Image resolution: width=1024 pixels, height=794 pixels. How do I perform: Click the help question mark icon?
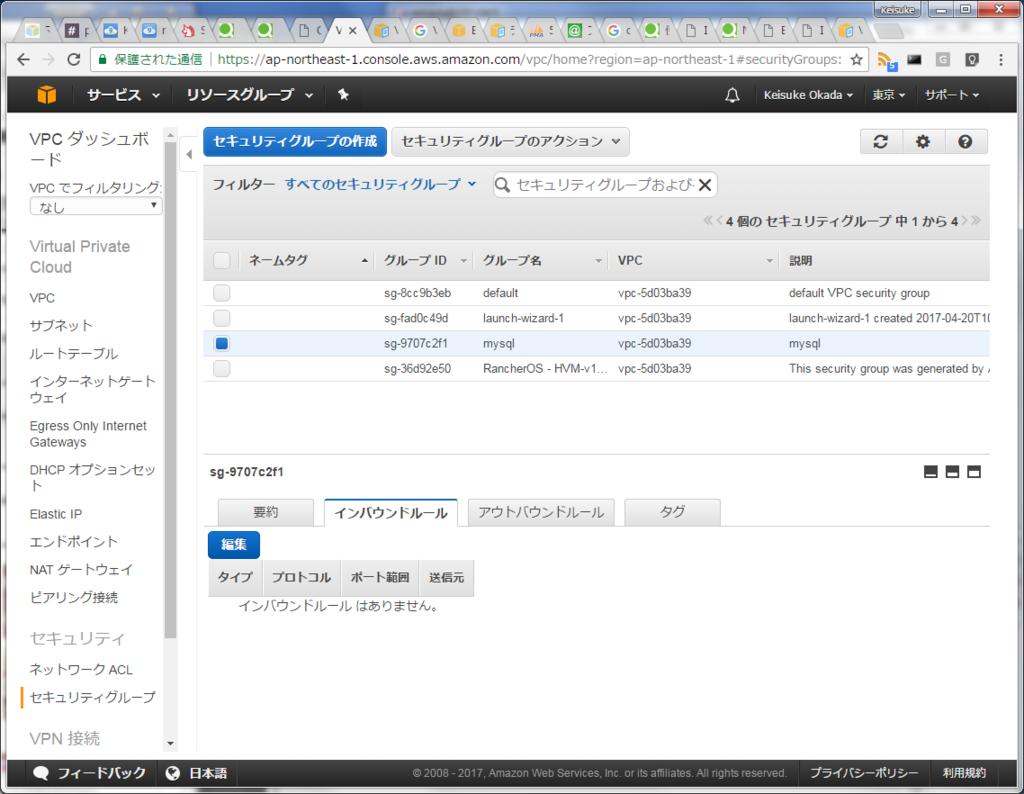pos(965,142)
